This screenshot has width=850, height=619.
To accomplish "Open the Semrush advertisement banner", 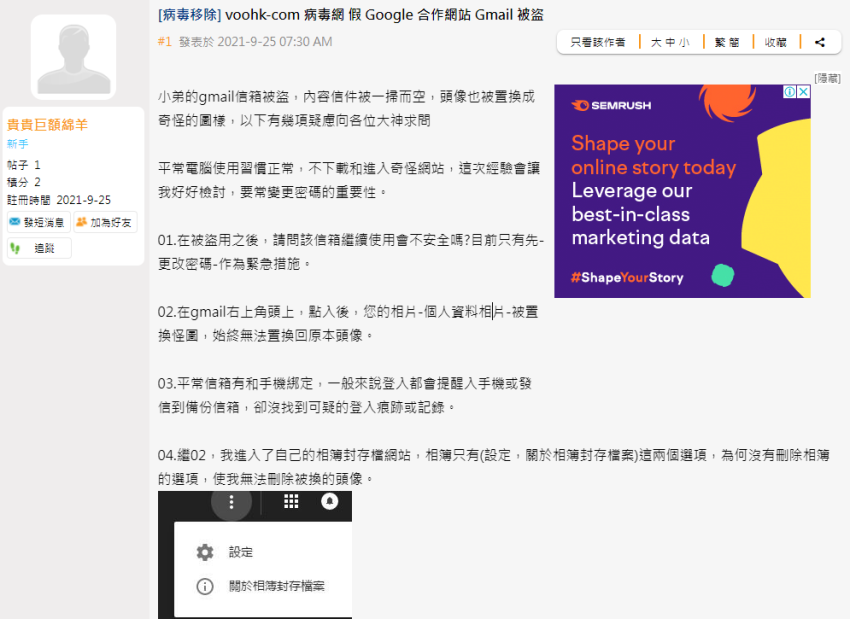I will click(682, 191).
